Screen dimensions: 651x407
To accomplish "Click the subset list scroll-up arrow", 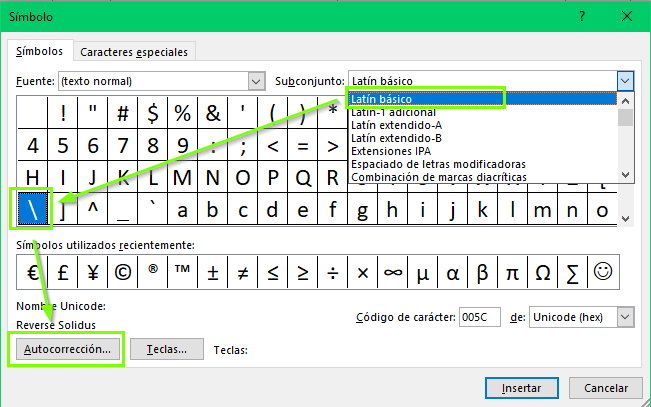I will pos(626,101).
